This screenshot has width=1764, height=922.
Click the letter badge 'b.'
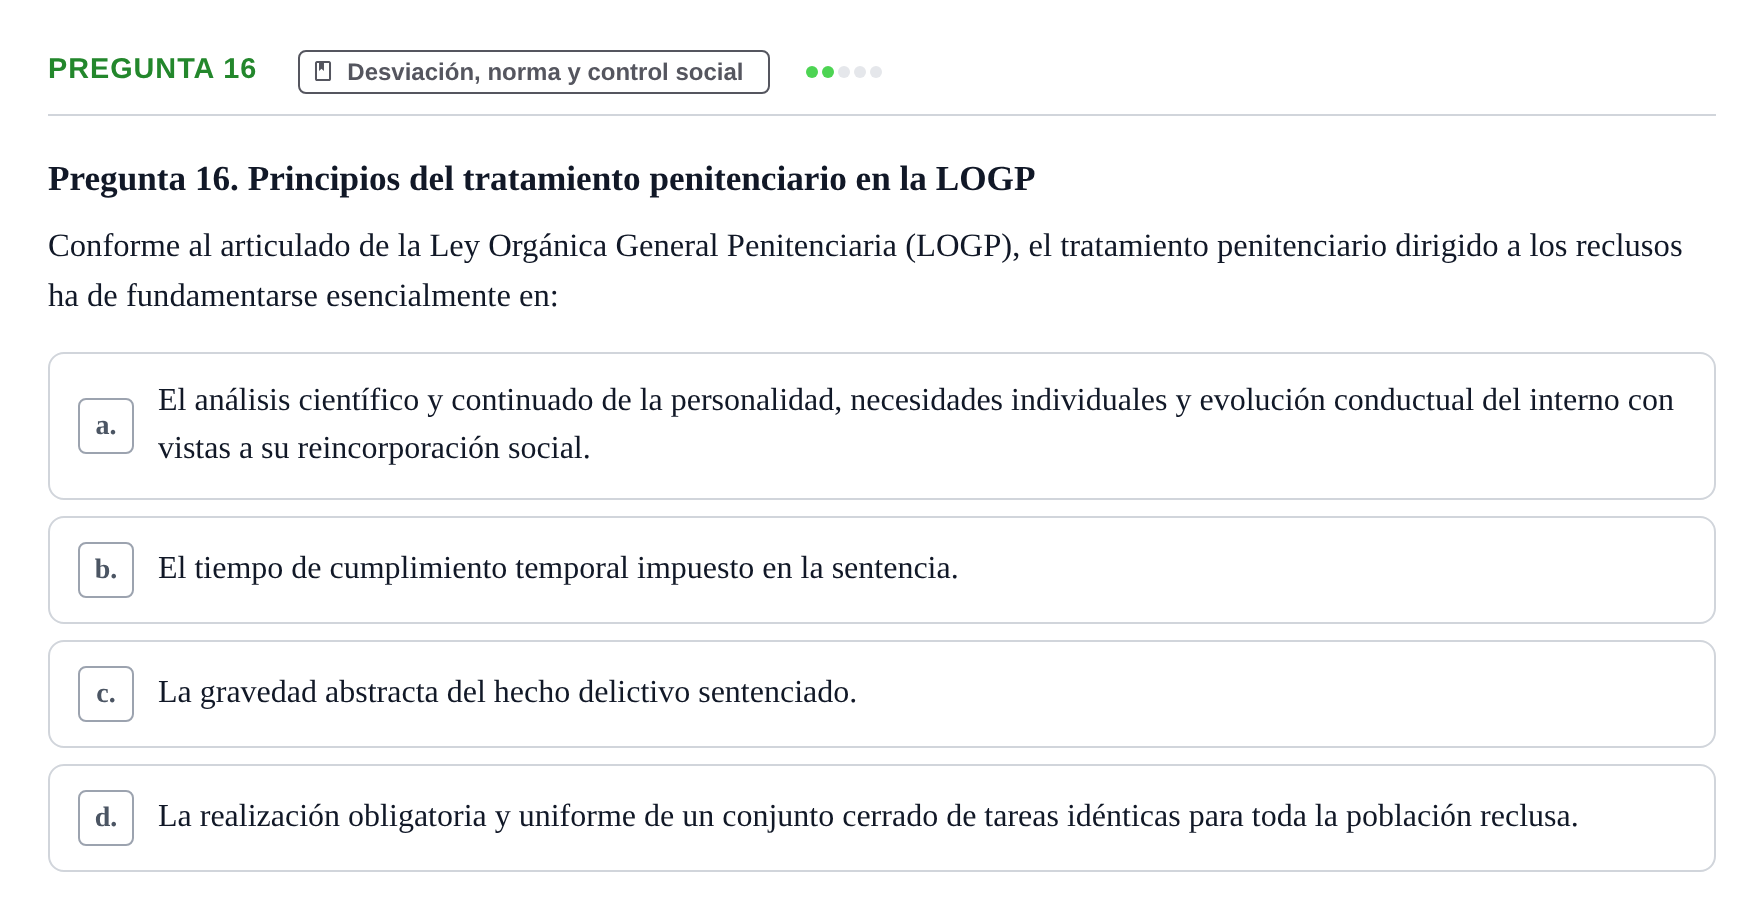(x=106, y=570)
